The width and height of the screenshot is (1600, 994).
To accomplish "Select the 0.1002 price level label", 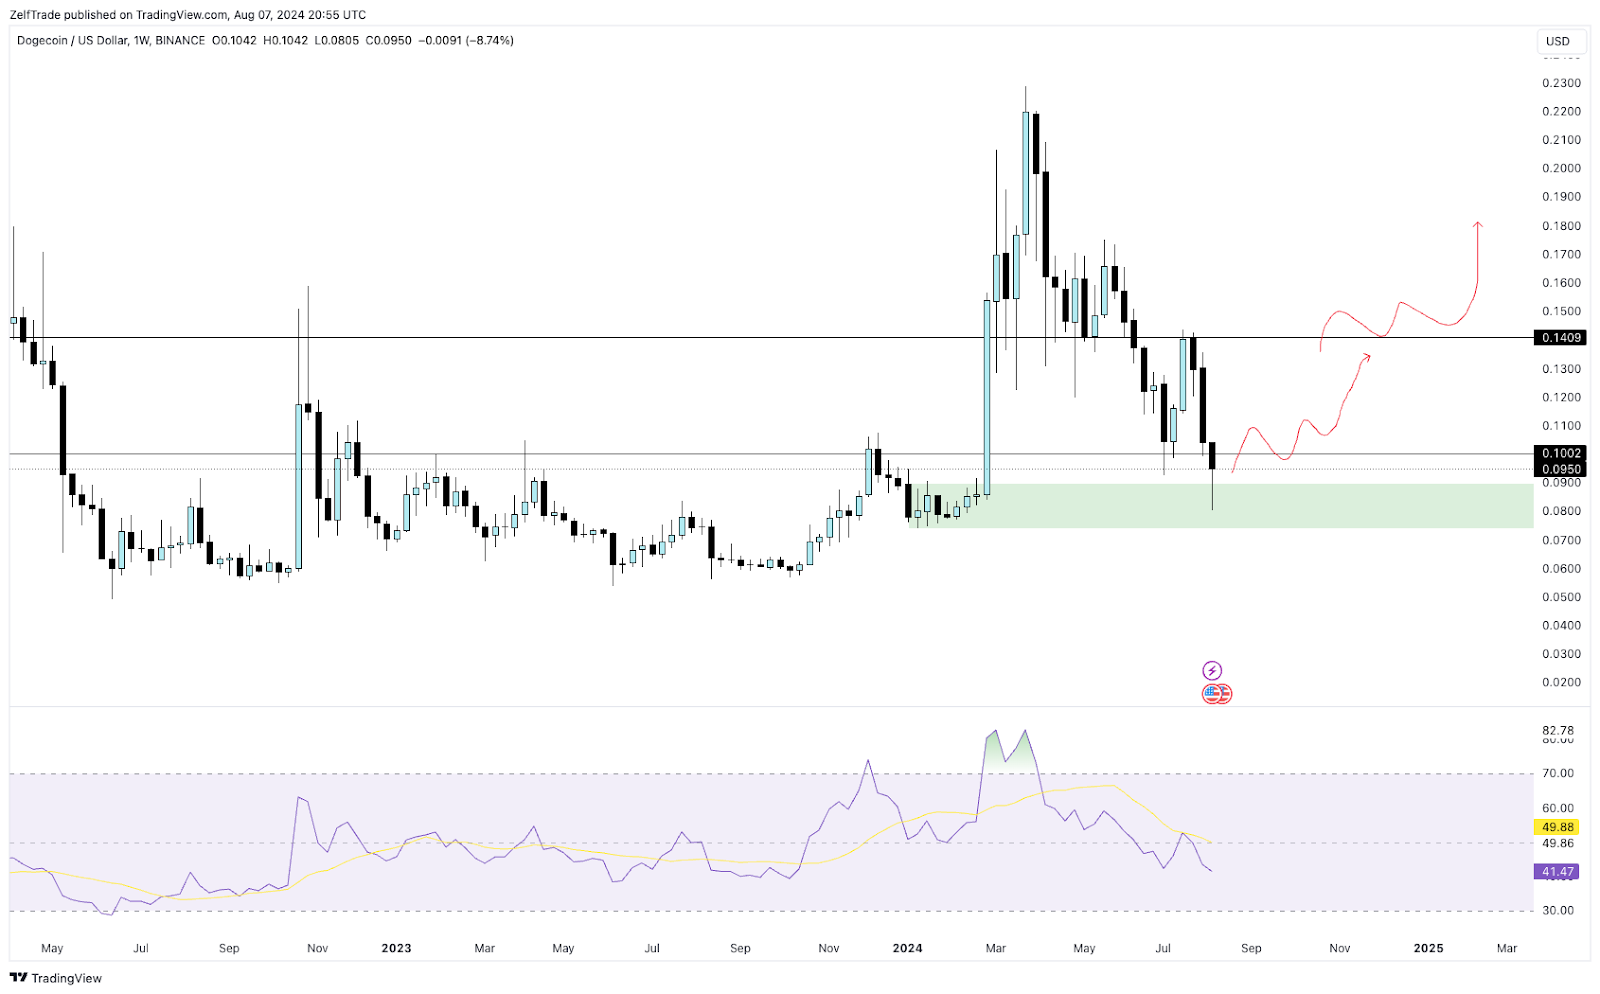I will (1560, 454).
